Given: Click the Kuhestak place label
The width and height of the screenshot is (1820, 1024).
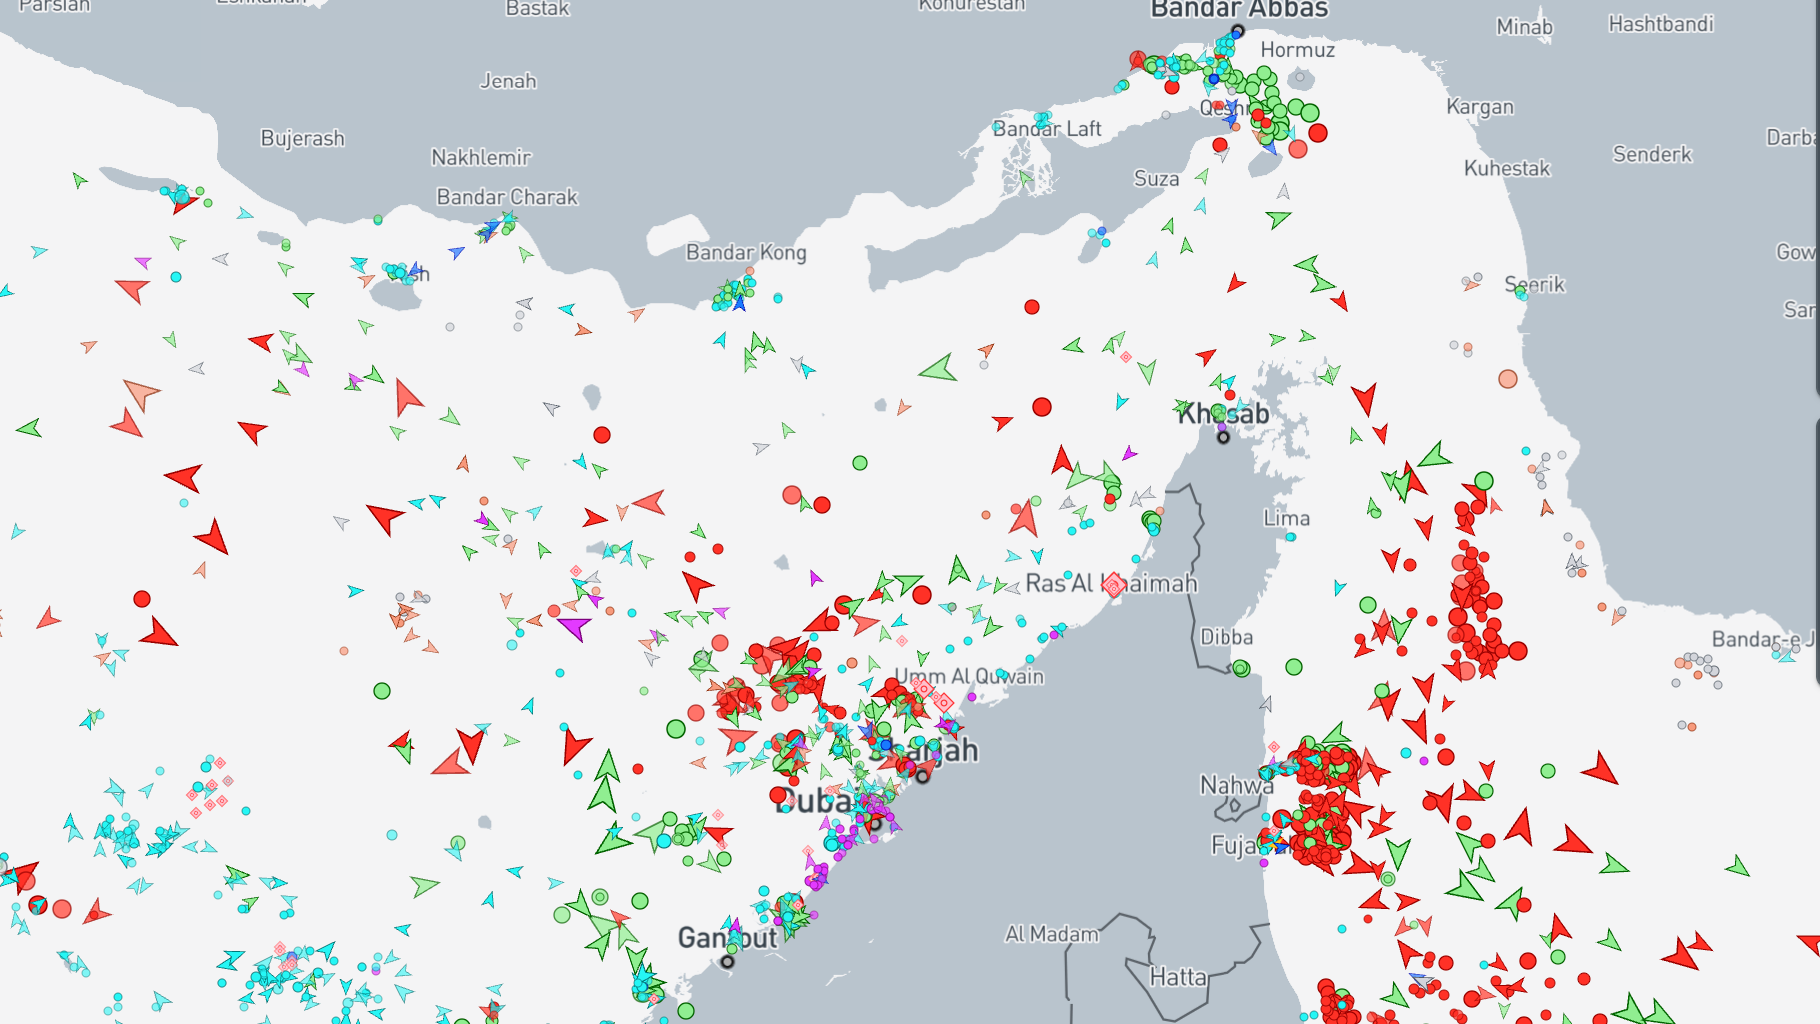Looking at the screenshot, I should pos(1506,168).
